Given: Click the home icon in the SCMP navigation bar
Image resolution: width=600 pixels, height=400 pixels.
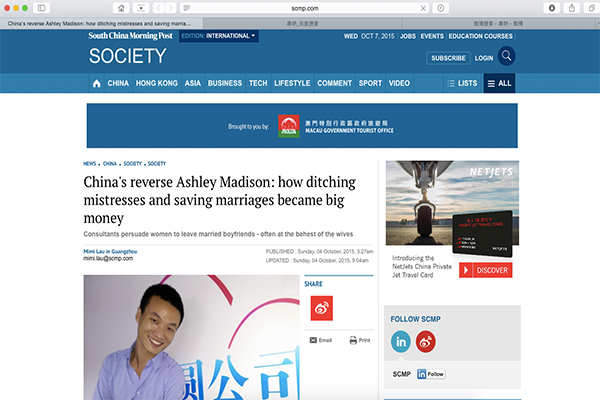Looking at the screenshot, I should pos(97,83).
